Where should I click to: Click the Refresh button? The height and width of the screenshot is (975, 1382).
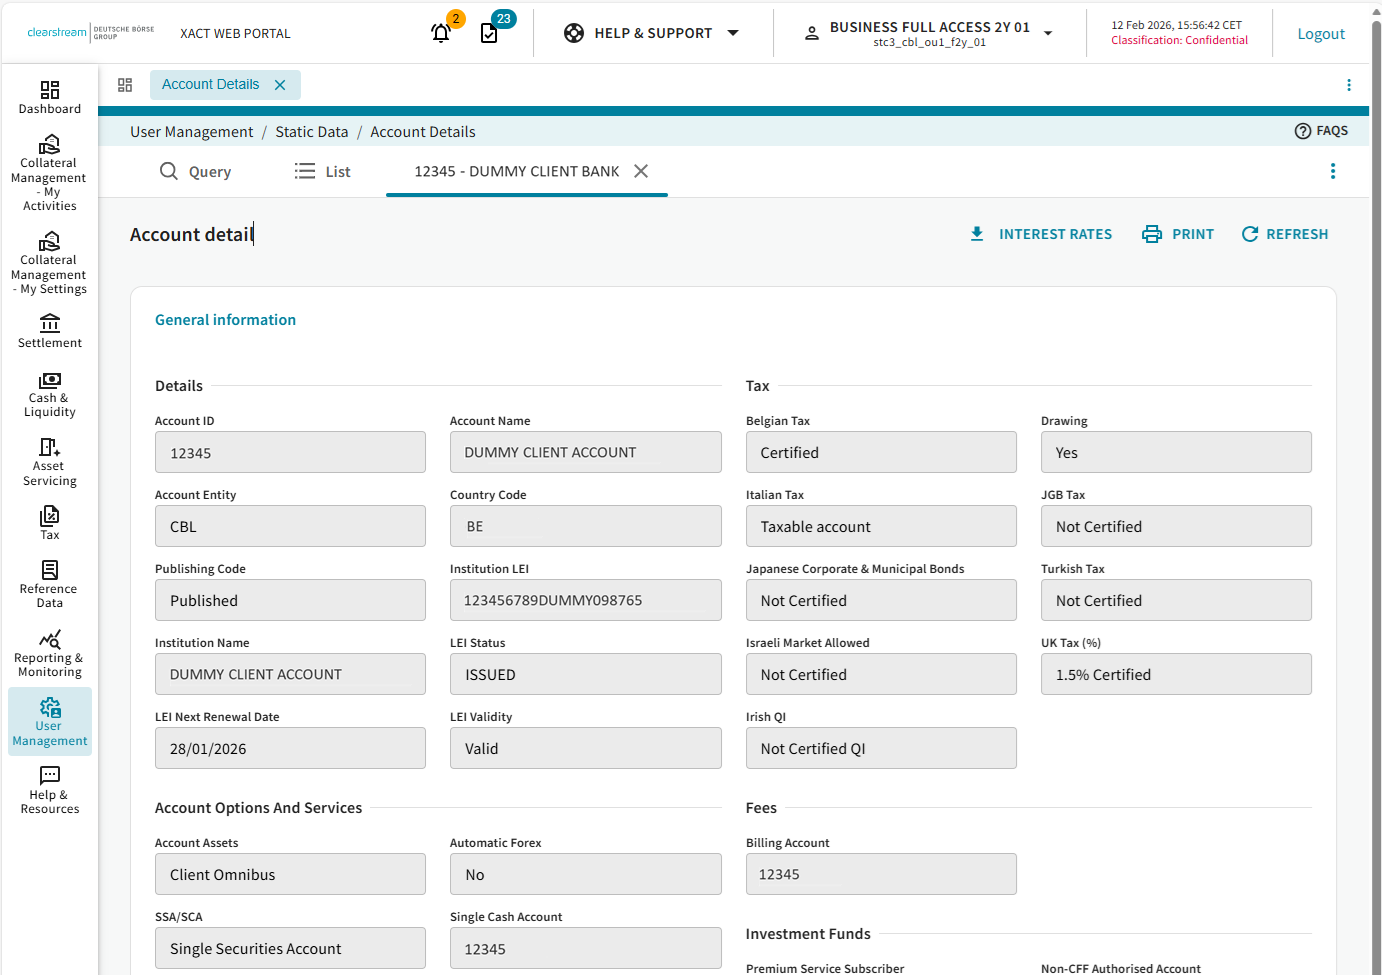(x=1285, y=234)
